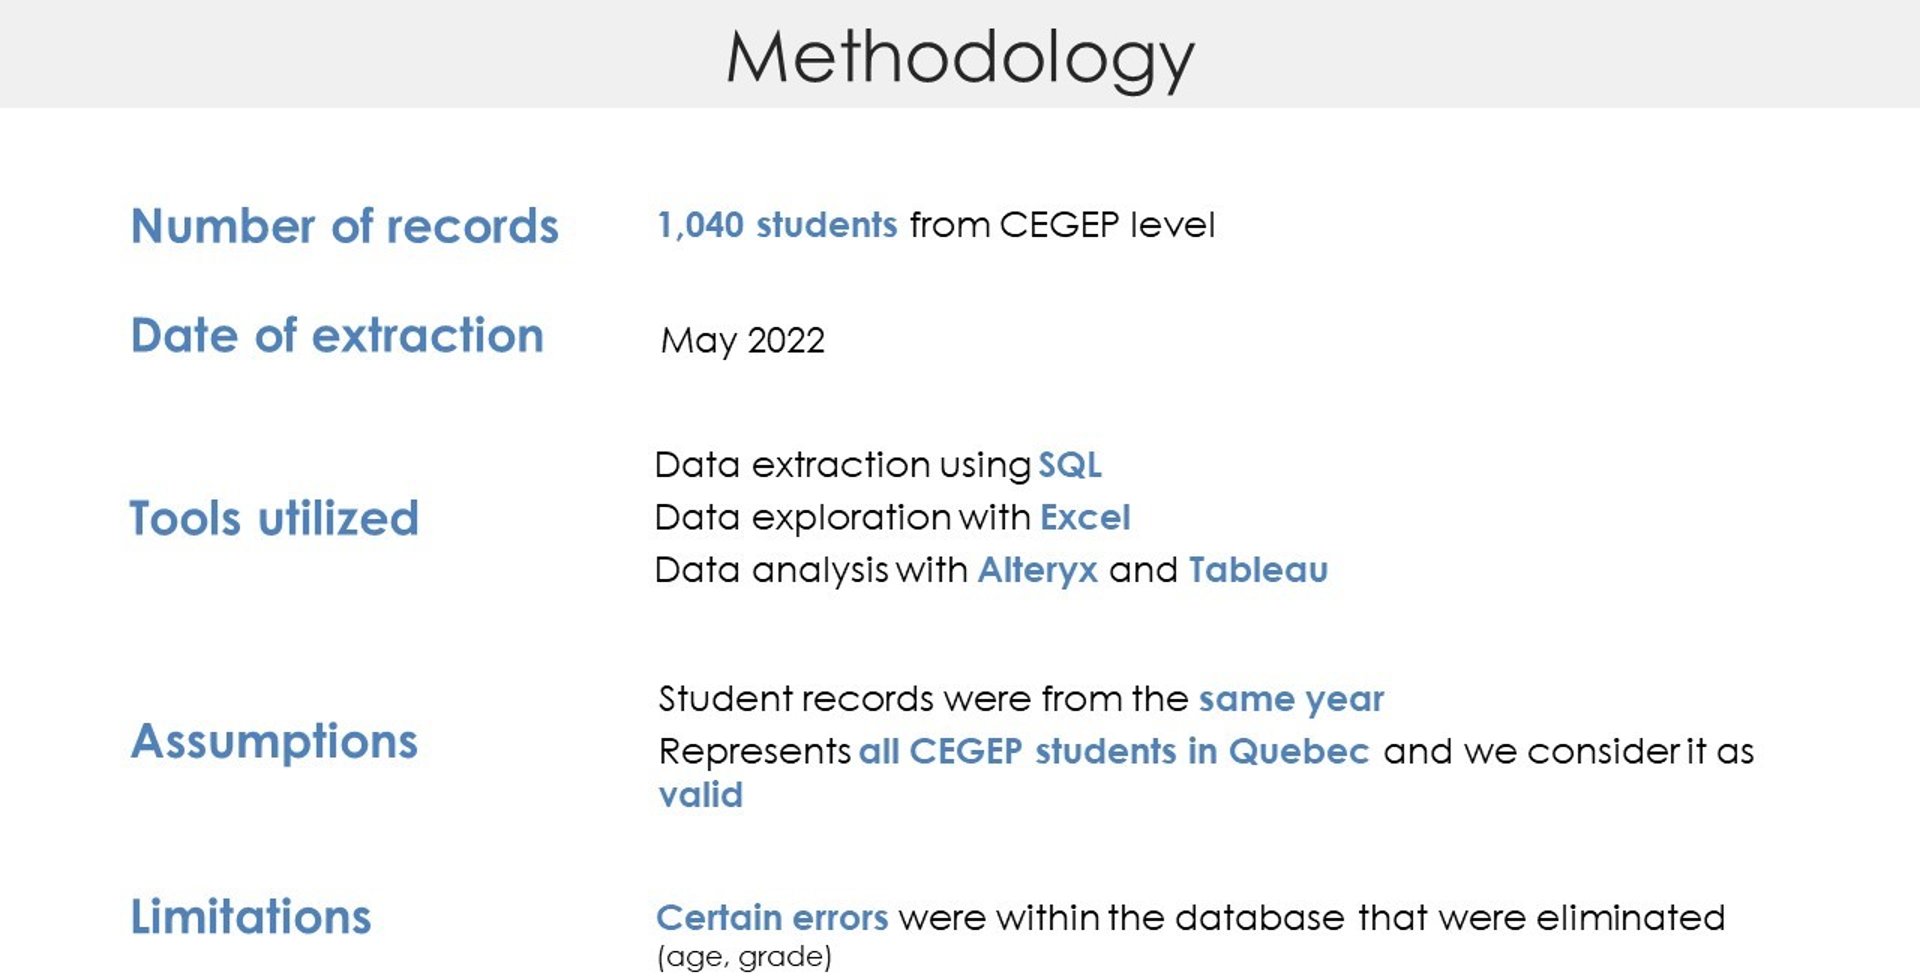
Task: Click the Certain errors highlighted text
Action: tap(772, 918)
